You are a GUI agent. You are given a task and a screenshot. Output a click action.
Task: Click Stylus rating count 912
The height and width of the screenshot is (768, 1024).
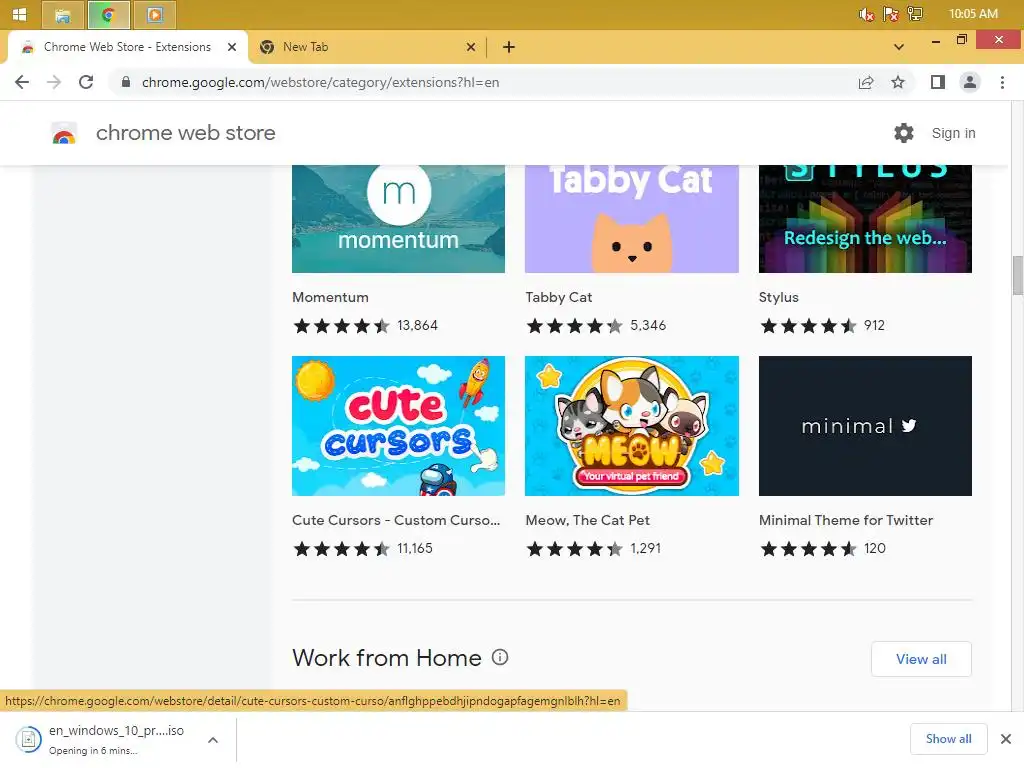click(x=874, y=325)
